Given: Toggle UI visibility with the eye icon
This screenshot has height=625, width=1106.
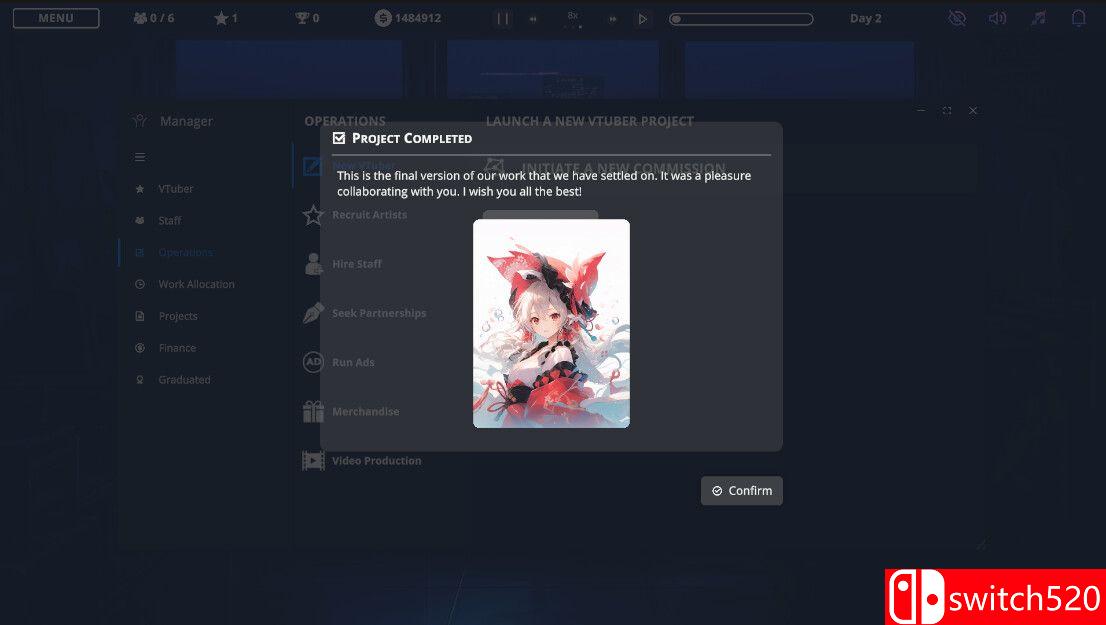Looking at the screenshot, I should click(x=957, y=17).
